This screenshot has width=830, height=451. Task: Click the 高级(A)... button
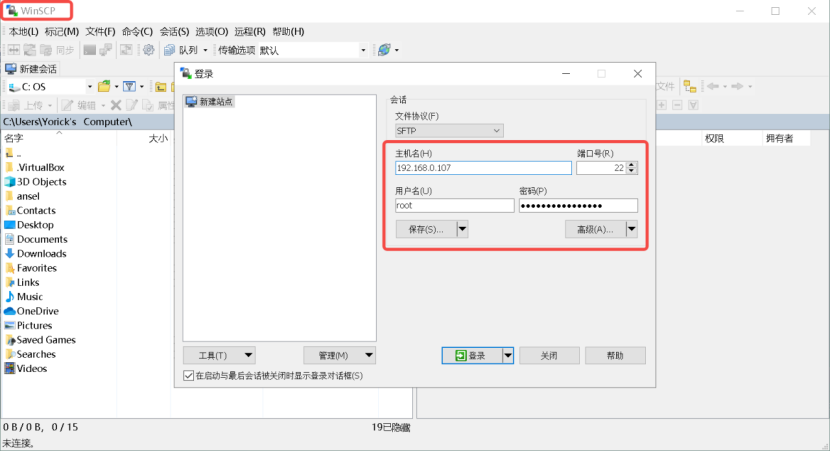coord(595,229)
